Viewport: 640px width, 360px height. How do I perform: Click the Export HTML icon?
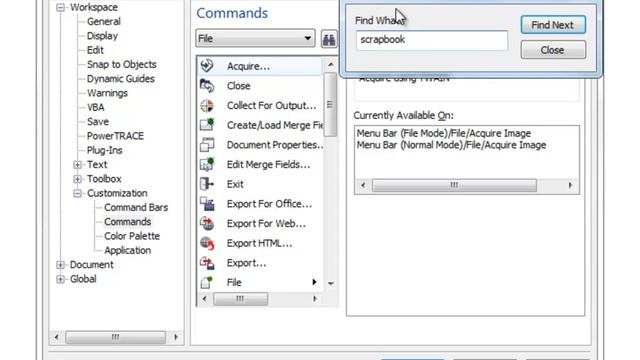click(x=207, y=243)
